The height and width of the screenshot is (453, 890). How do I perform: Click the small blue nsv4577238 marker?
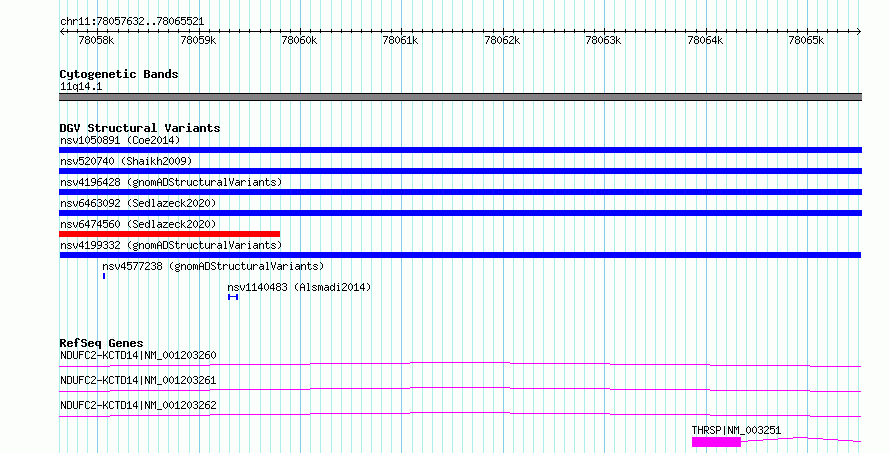point(104,276)
